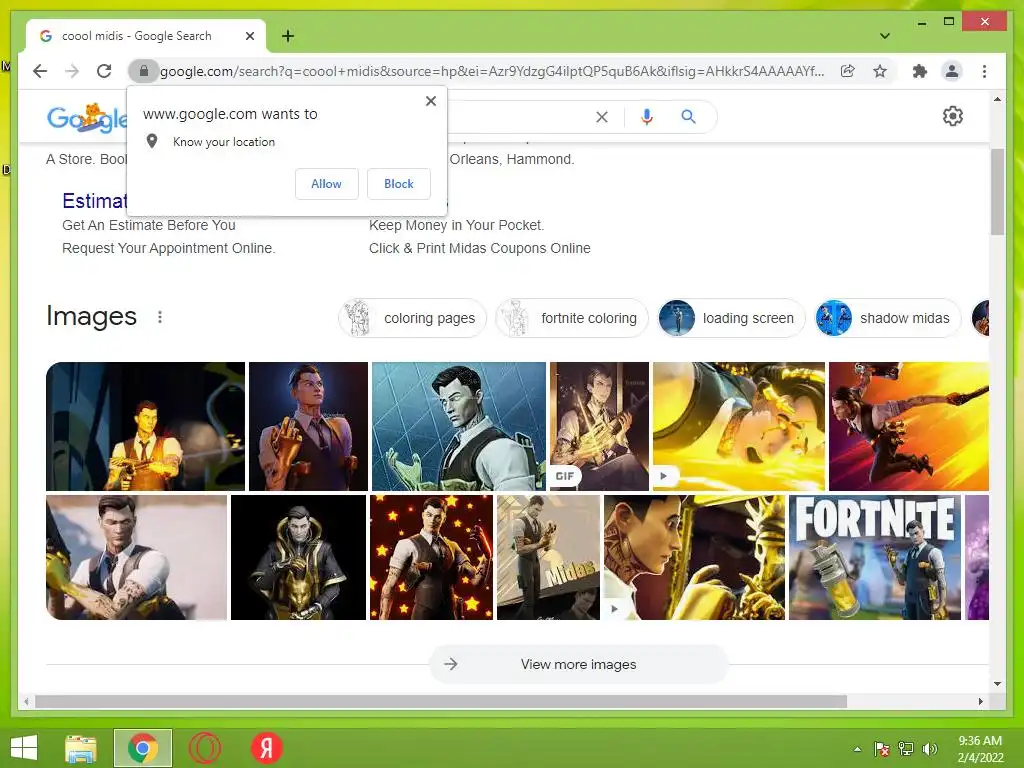Open the Images section three-dot menu
The image size is (1024, 768).
point(160,317)
